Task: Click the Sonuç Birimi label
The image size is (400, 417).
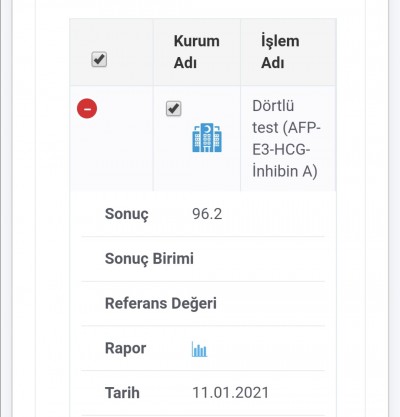Action: [149, 259]
